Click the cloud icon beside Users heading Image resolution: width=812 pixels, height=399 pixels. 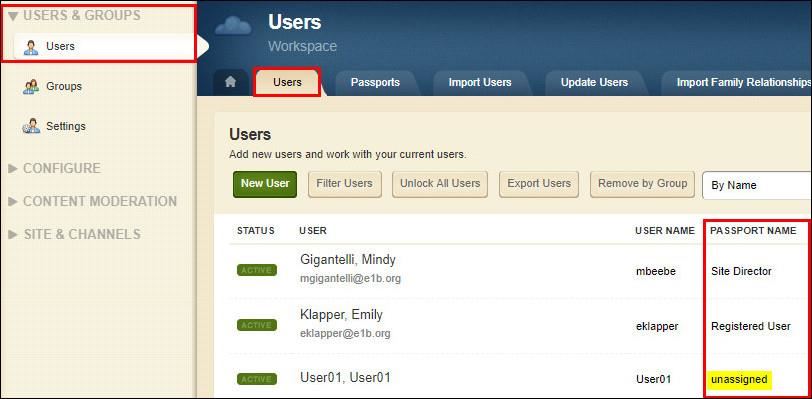[233, 26]
